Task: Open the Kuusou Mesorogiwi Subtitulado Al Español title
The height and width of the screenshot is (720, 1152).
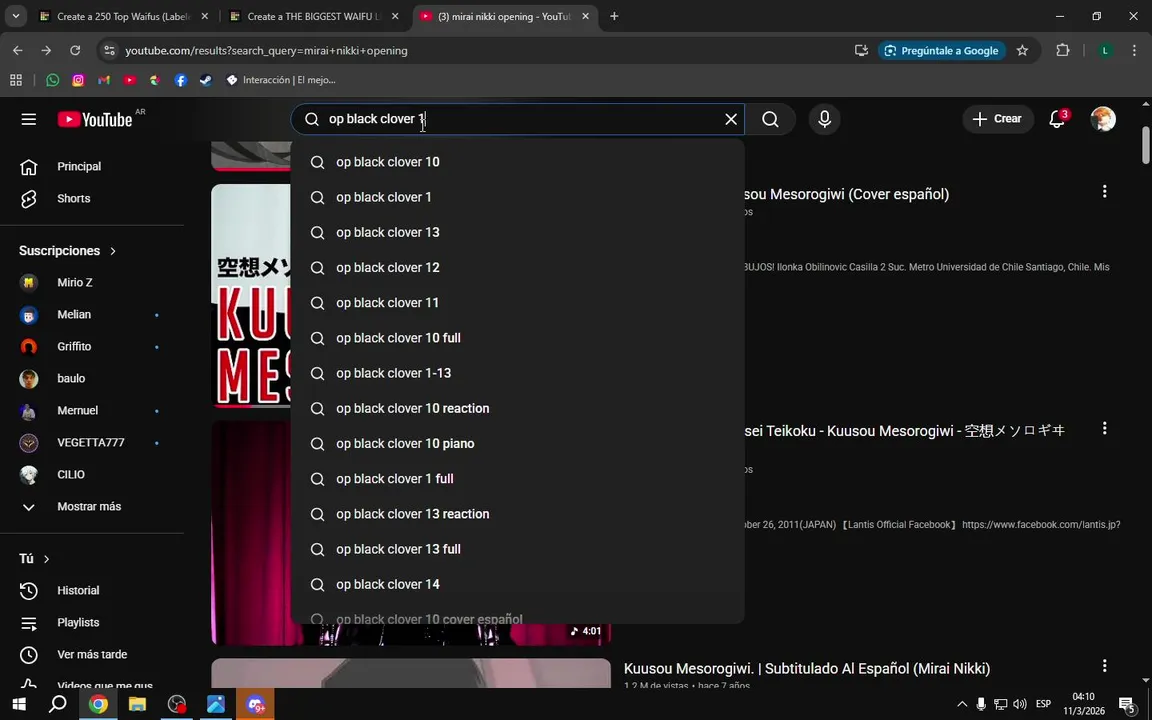Action: [807, 669]
